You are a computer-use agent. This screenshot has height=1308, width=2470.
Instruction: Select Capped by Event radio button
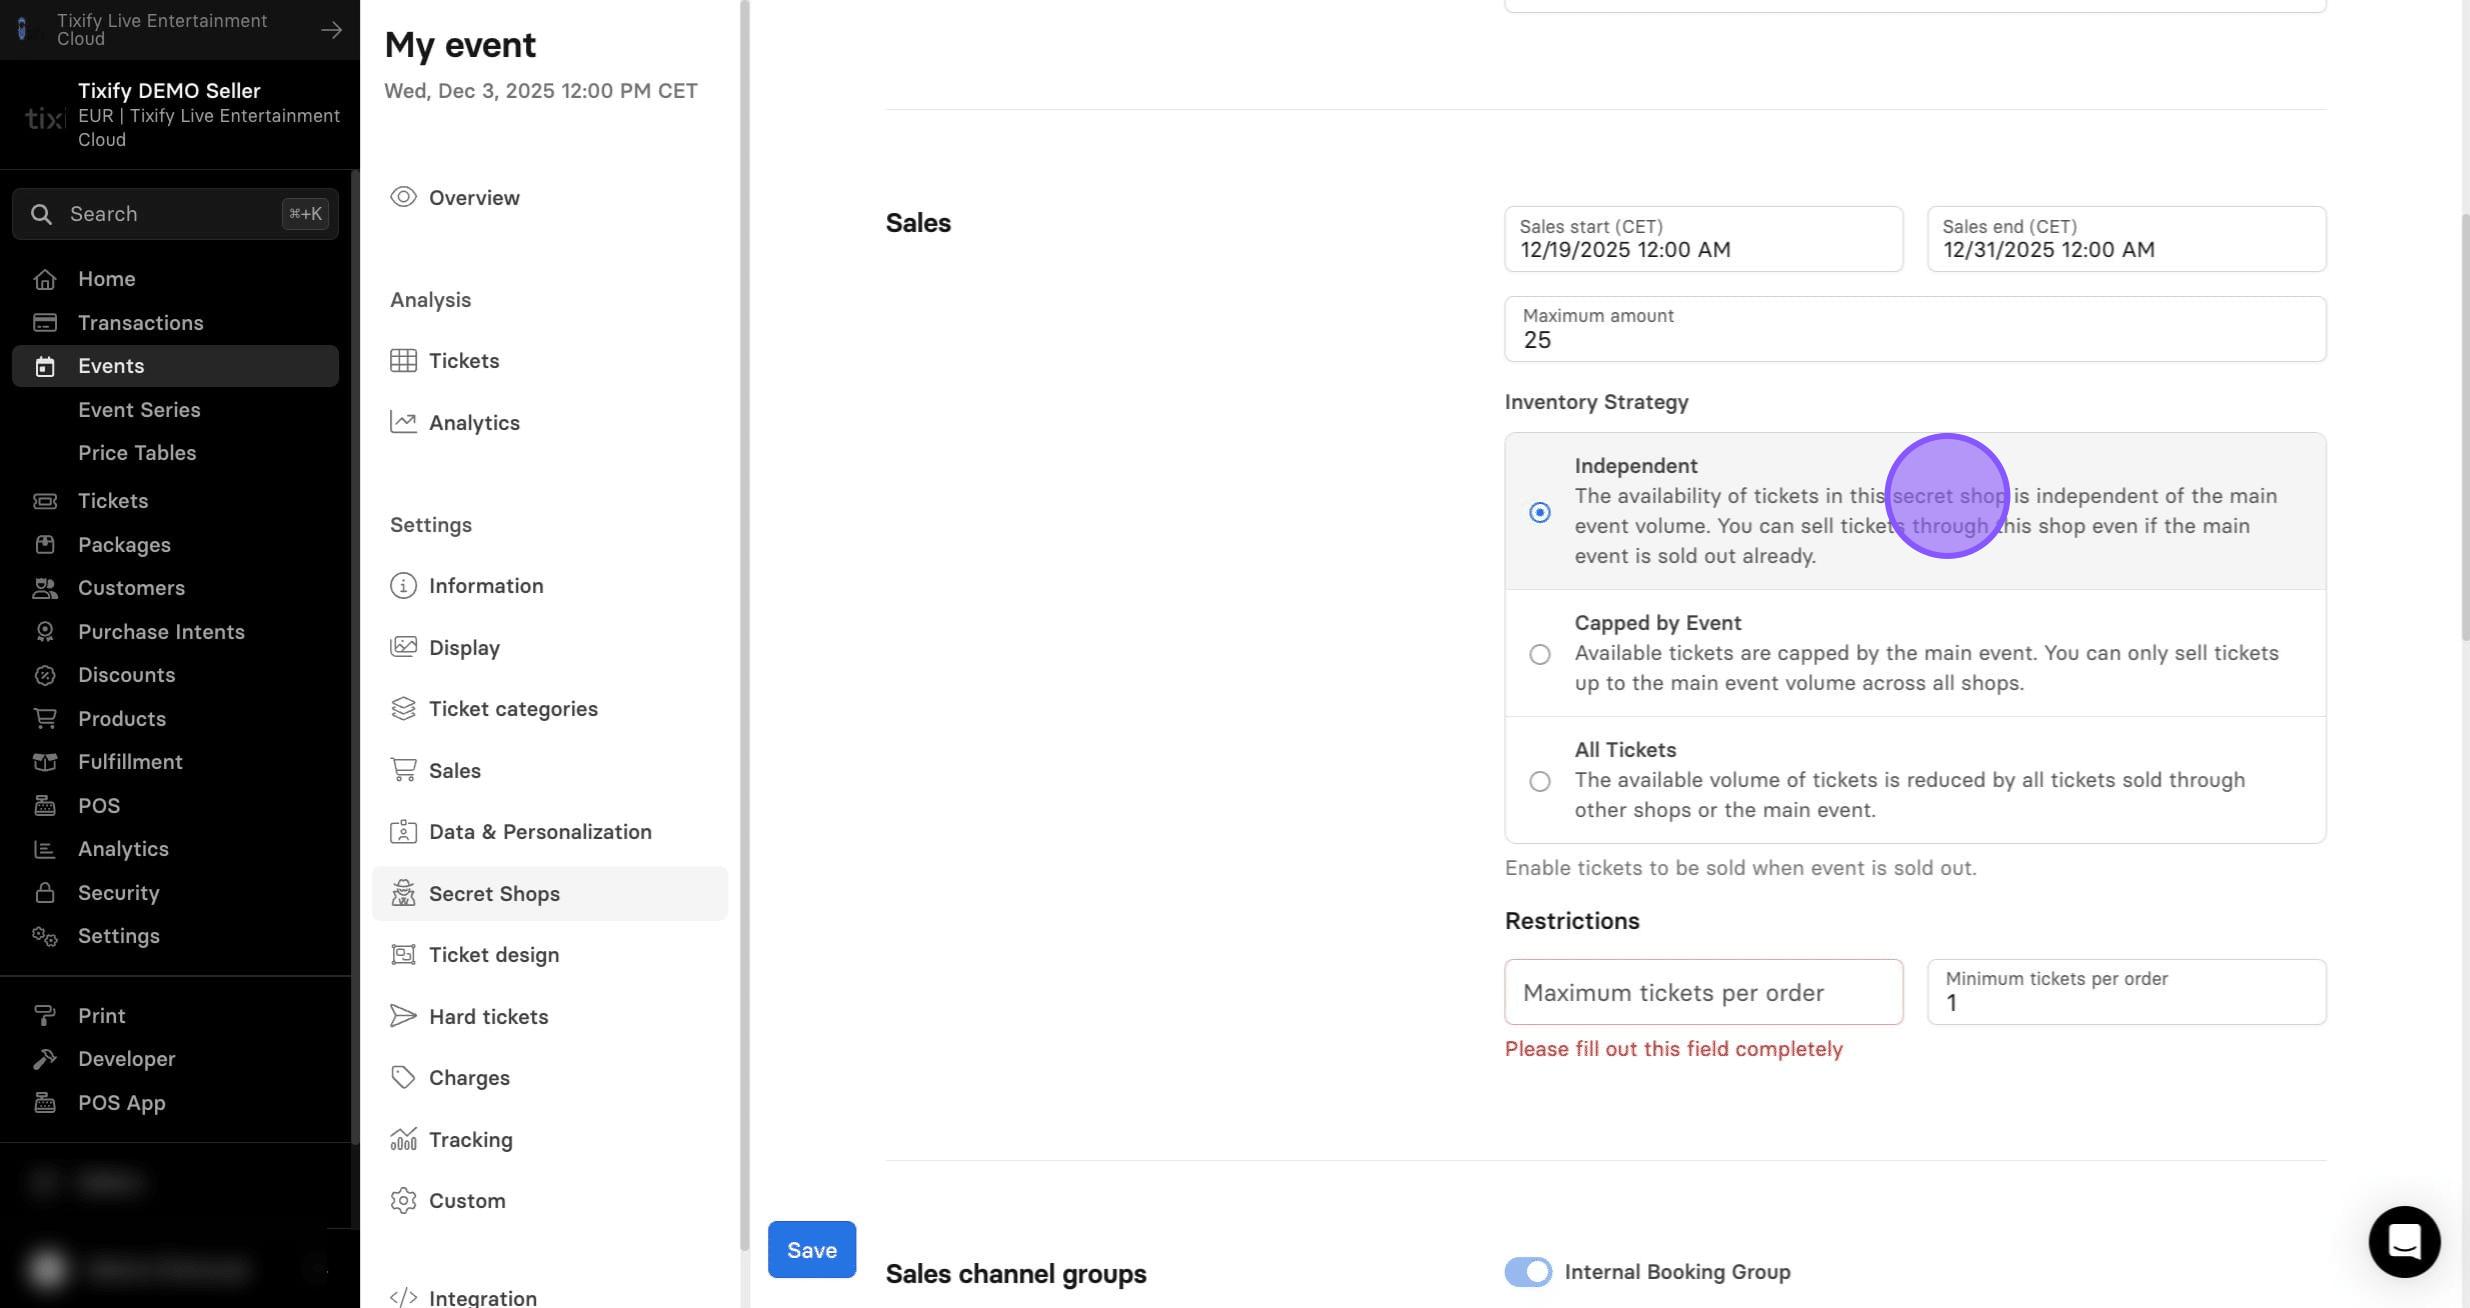tap(1540, 654)
